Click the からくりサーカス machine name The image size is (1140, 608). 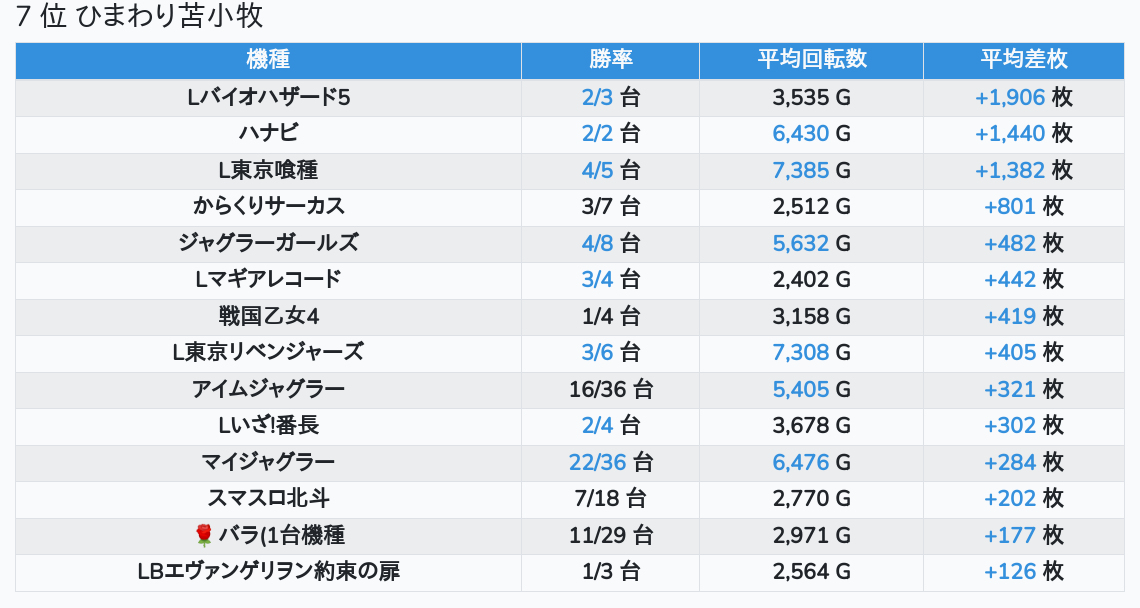point(268,207)
